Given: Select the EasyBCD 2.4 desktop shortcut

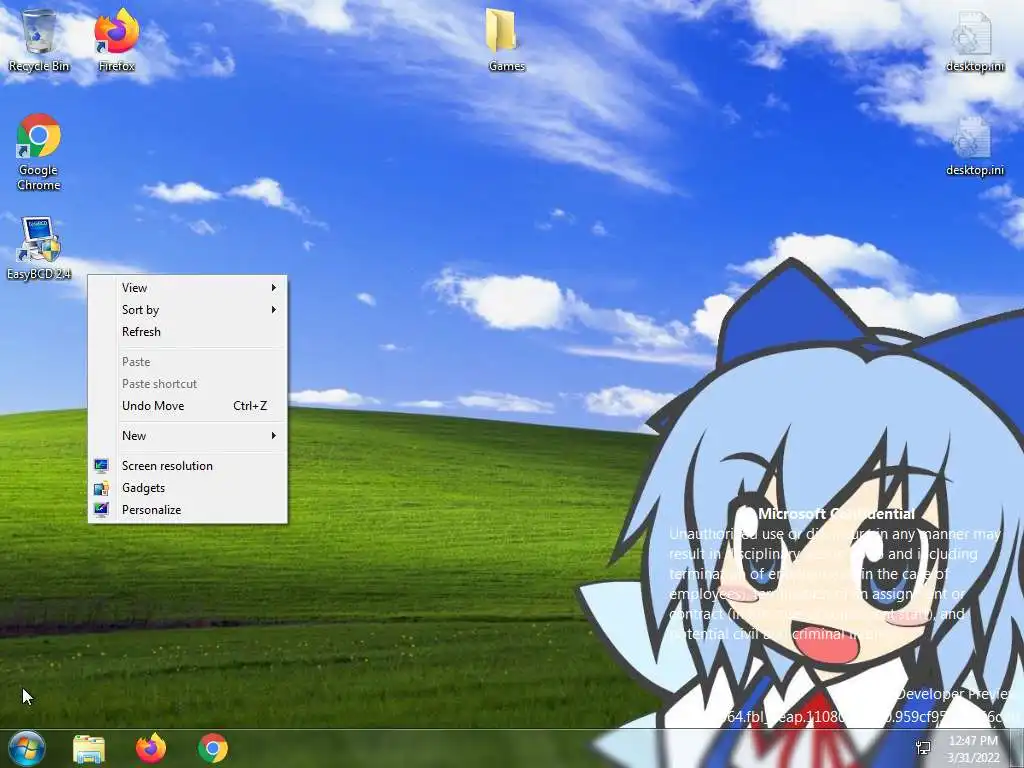Looking at the screenshot, I should [39, 249].
